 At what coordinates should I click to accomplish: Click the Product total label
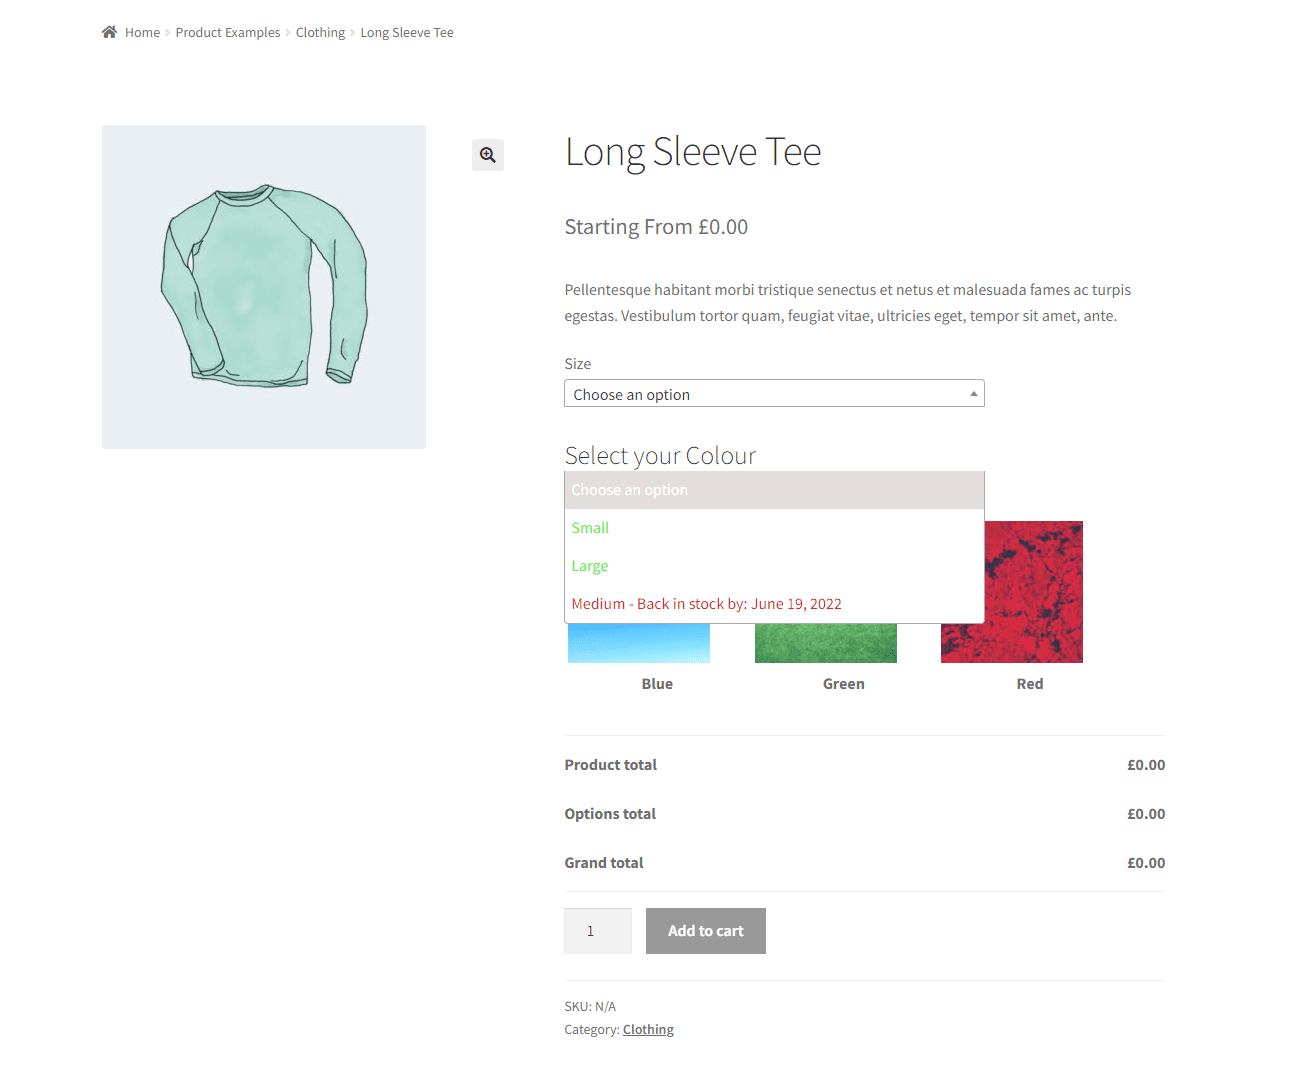pyautogui.click(x=611, y=765)
